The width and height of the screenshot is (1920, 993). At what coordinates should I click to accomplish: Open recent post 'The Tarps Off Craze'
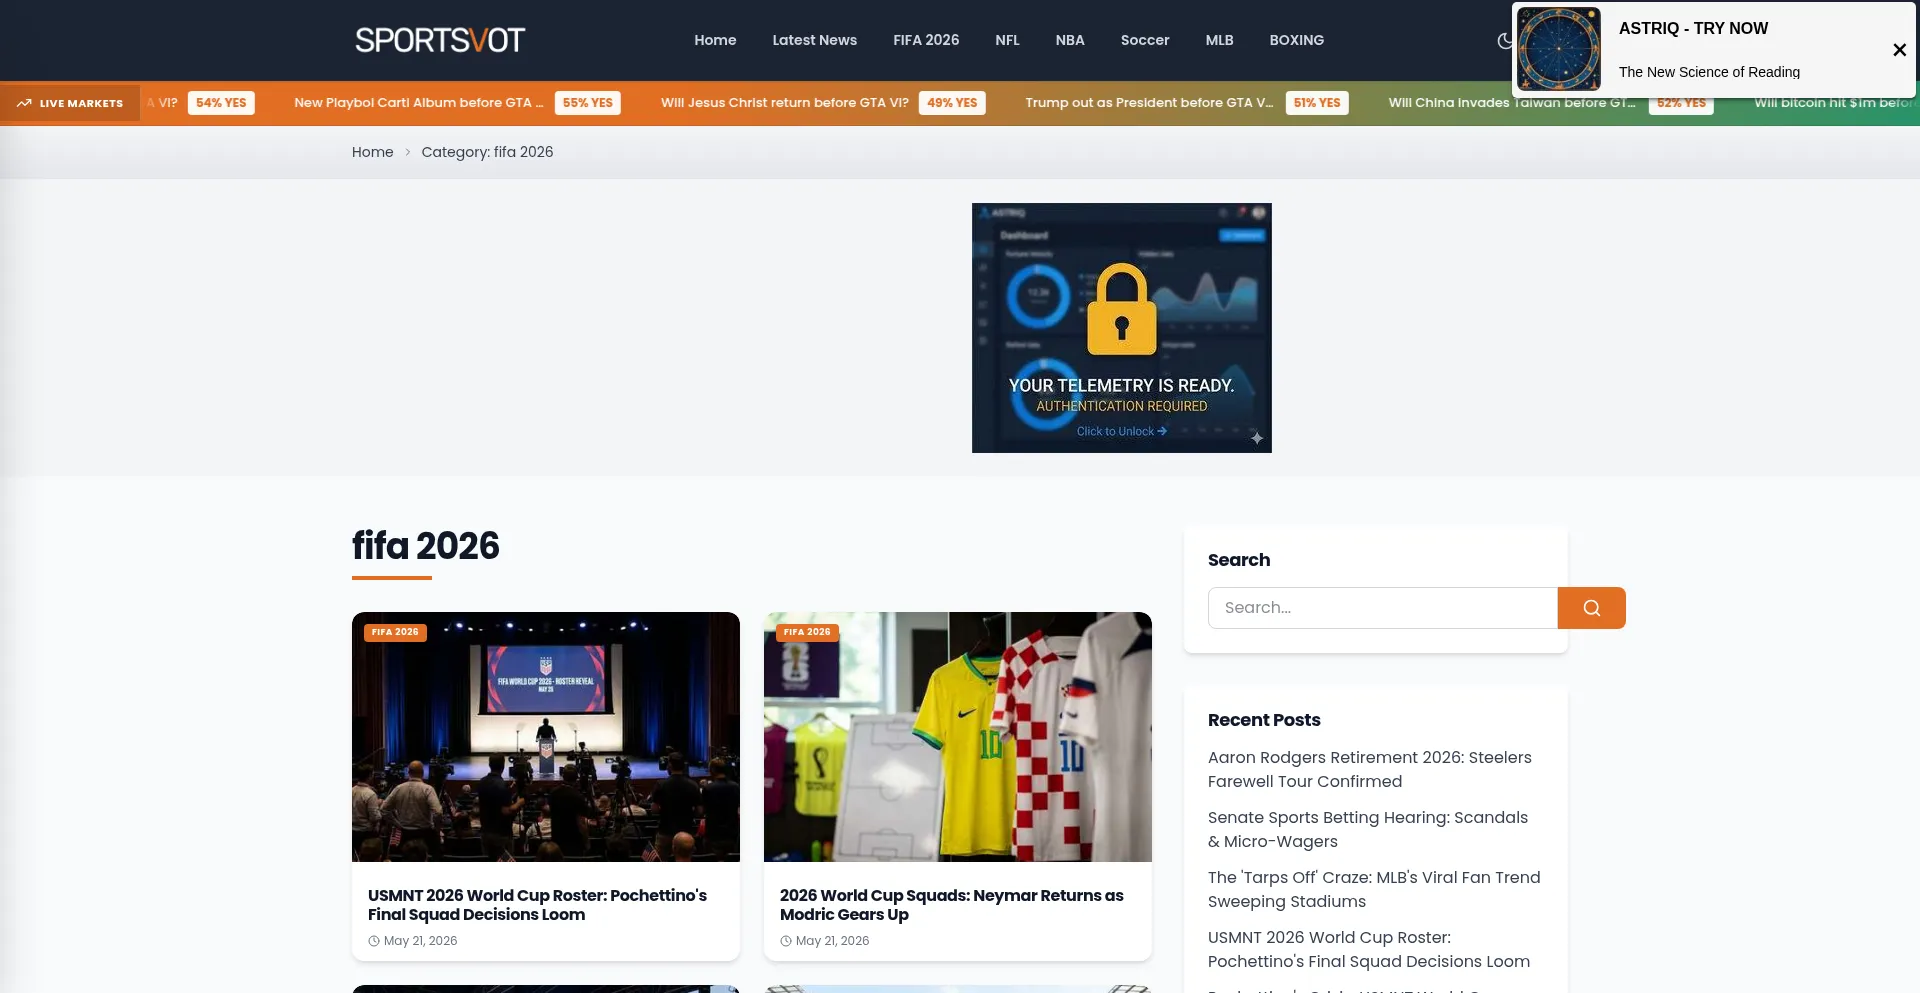click(x=1374, y=890)
